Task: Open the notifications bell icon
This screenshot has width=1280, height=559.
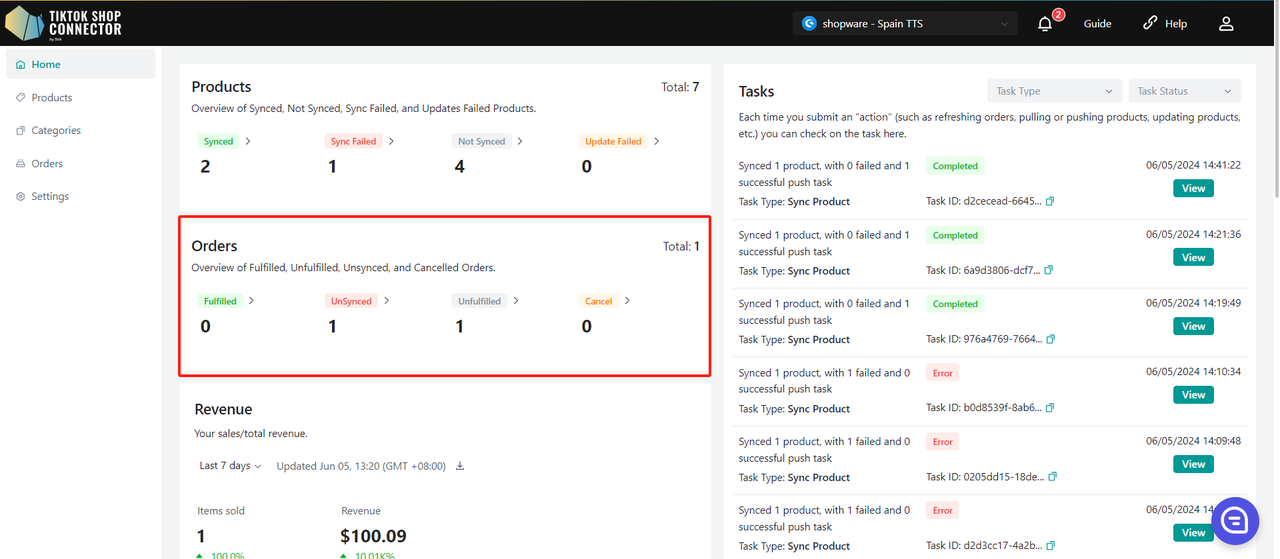Action: point(1045,23)
